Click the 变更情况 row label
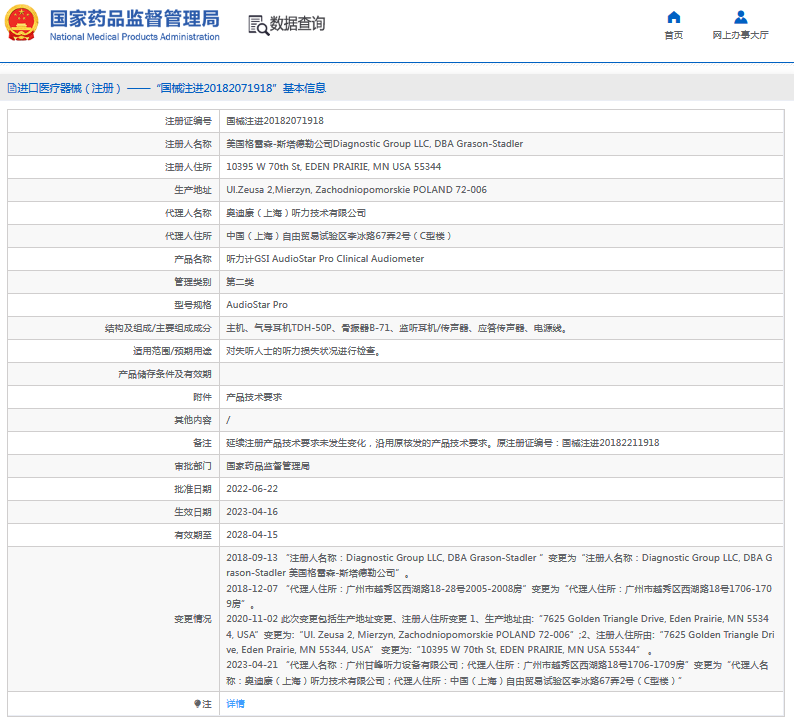794x724 pixels. (193, 619)
